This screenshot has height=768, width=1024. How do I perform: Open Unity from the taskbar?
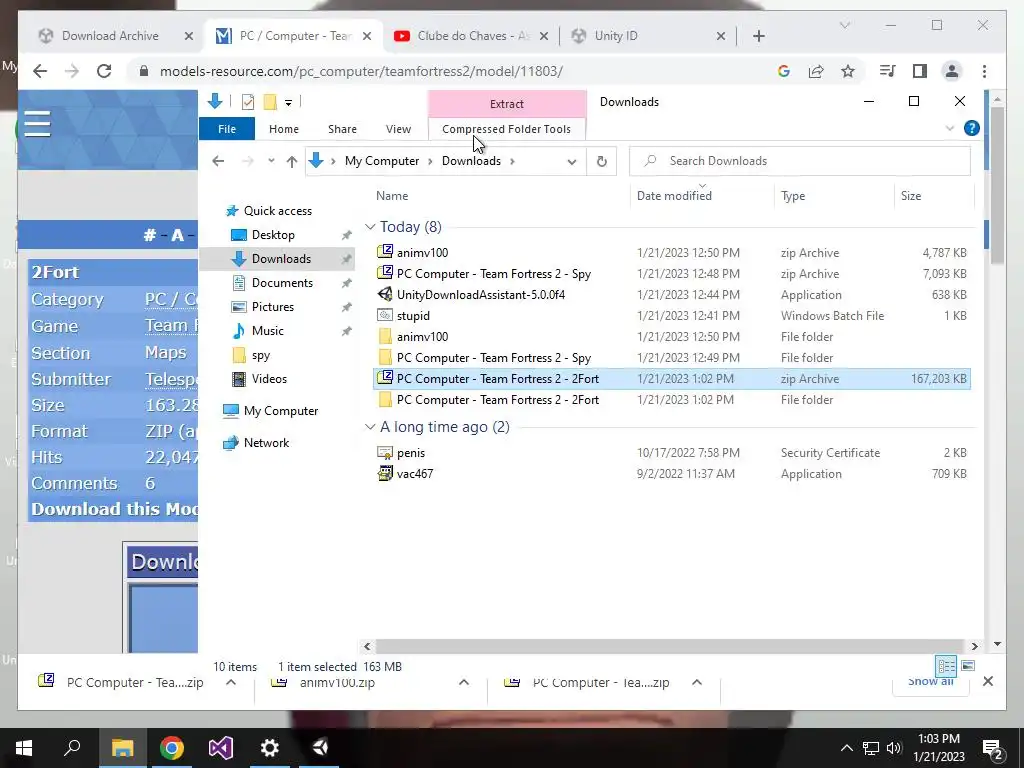click(320, 748)
